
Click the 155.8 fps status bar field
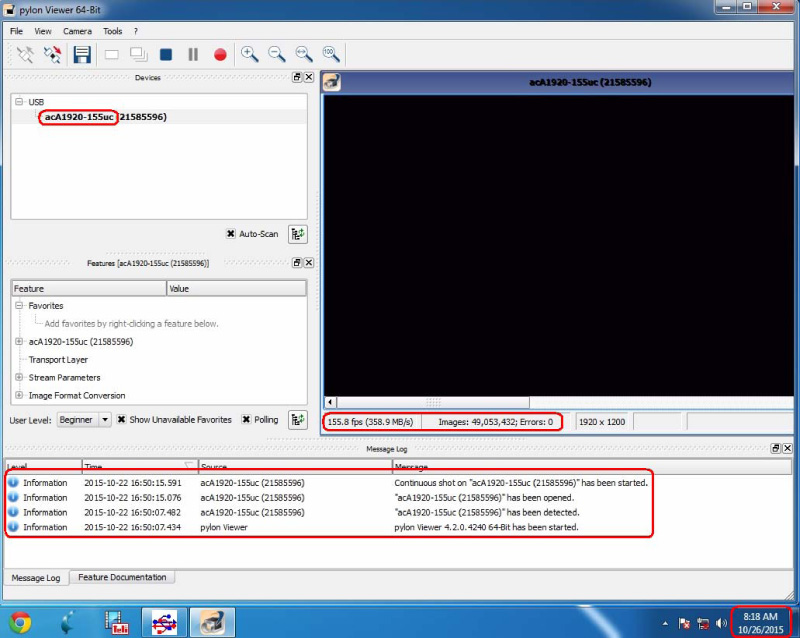371,422
